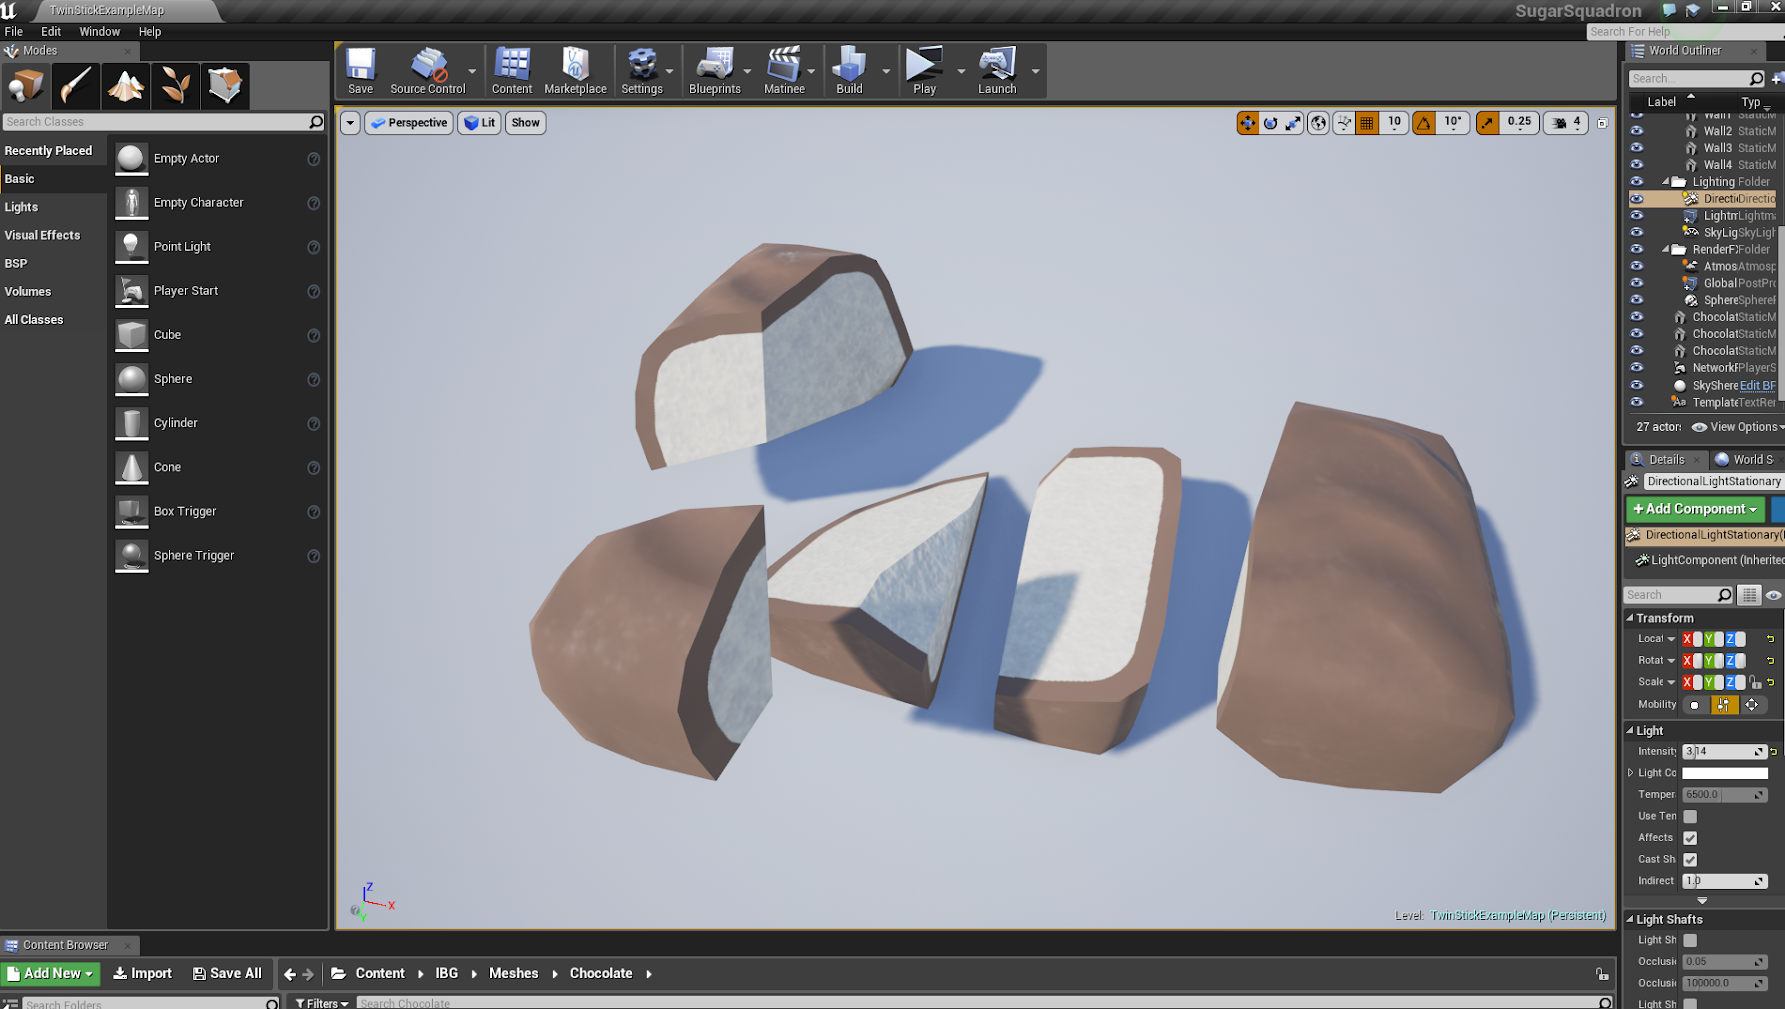Screen dimensions: 1785x1009
Task: Click the Launch toolbar icon
Action: pyautogui.click(x=997, y=70)
